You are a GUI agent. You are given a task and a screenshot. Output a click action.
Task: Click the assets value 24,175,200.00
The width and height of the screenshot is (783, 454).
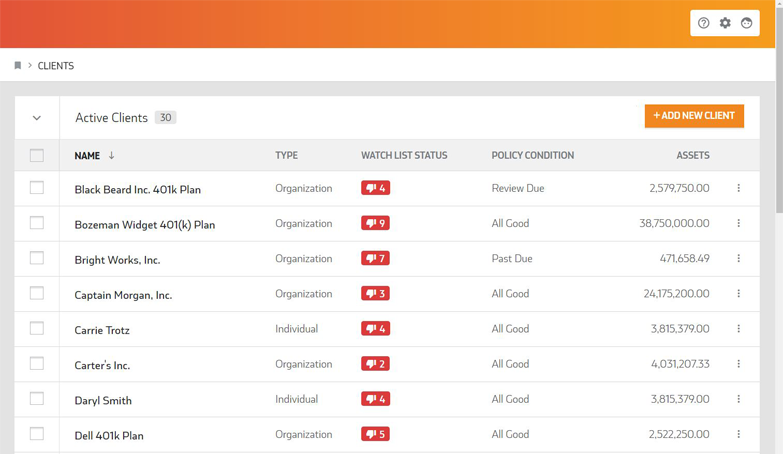(x=676, y=294)
